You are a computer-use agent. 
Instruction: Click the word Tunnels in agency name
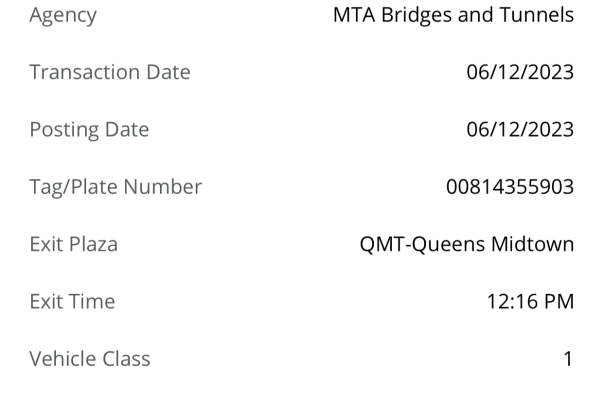click(x=538, y=15)
